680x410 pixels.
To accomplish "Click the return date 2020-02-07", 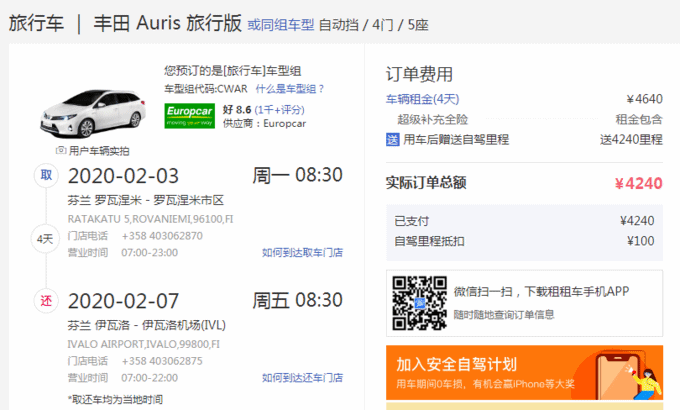I will 123,301.
